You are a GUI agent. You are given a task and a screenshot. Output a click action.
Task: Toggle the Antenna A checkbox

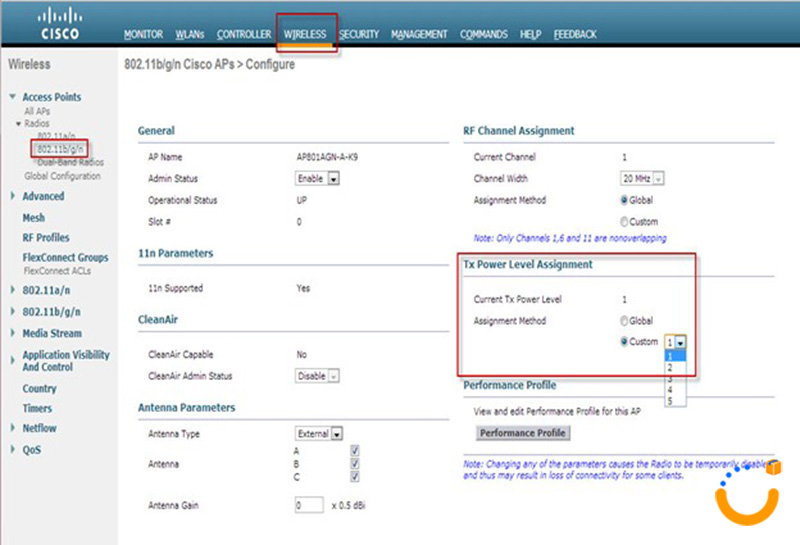pyautogui.click(x=355, y=451)
